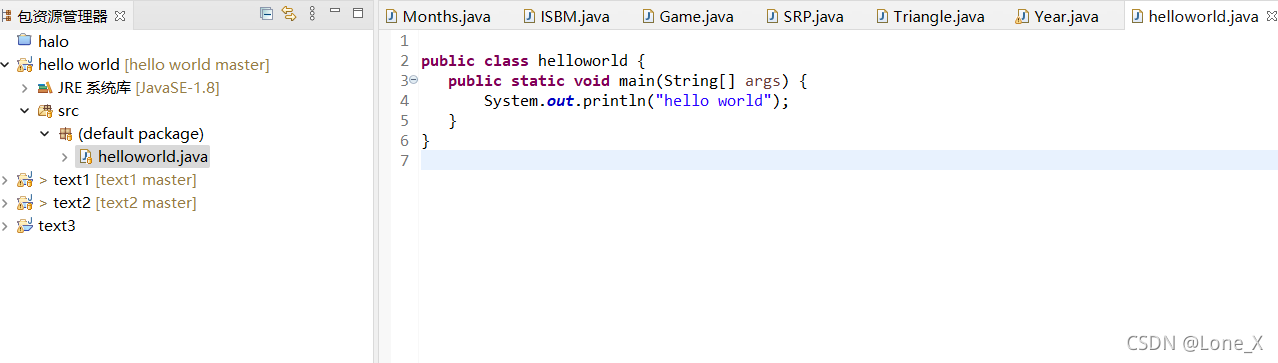The image size is (1278, 363).
Task: Click the text3 project icon
Action: 25,226
